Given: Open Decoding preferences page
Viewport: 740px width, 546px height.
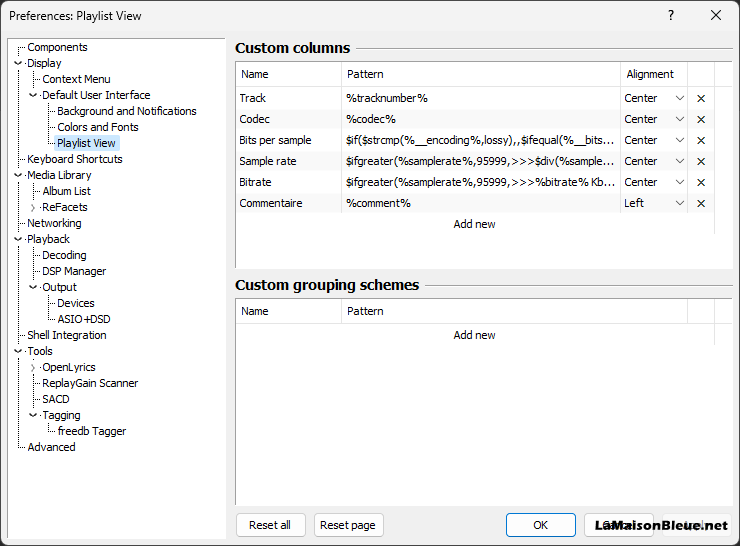Looking at the screenshot, I should [64, 255].
